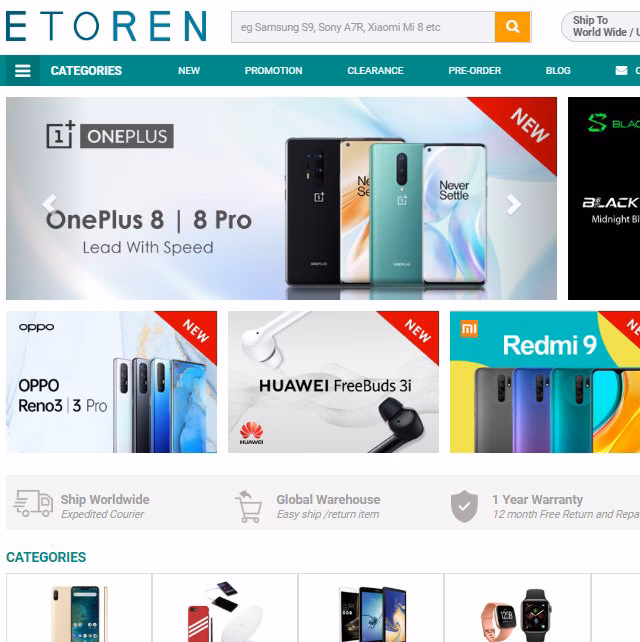This screenshot has width=640, height=642.
Task: Open the Ship To World Wide selector
Action: [600, 27]
